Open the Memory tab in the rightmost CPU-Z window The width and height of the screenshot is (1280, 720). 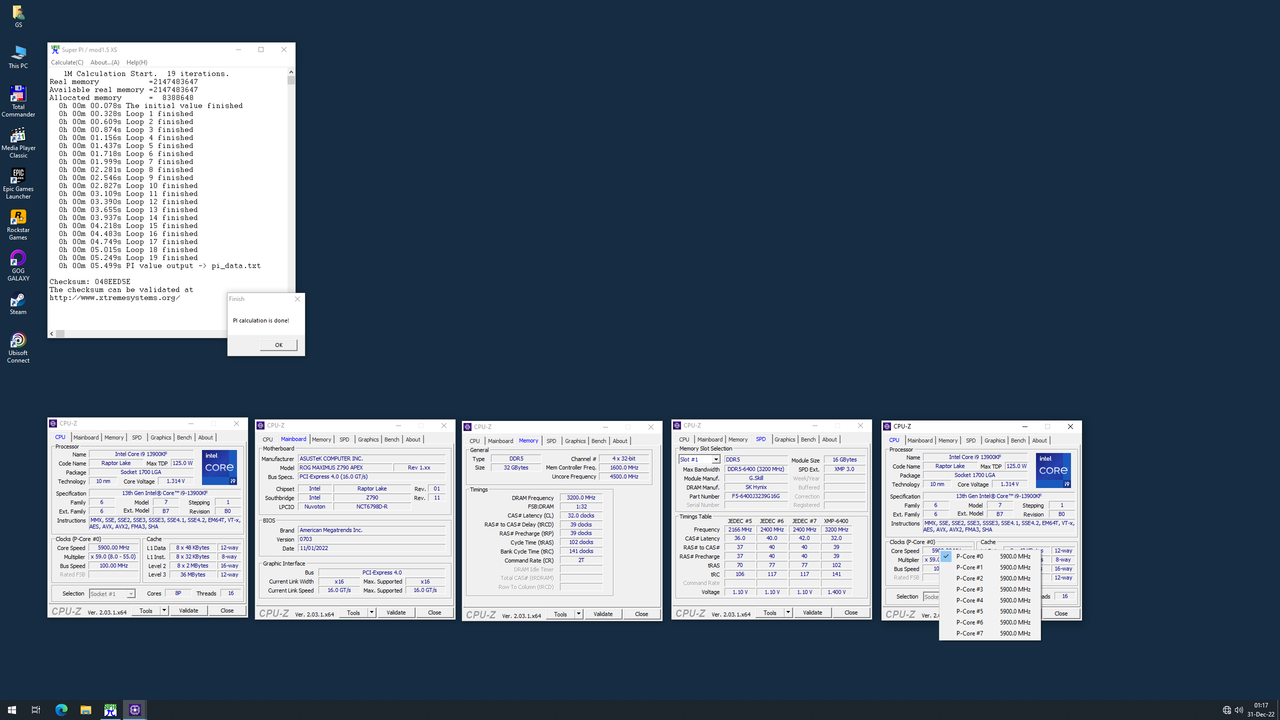pyautogui.click(x=947, y=440)
